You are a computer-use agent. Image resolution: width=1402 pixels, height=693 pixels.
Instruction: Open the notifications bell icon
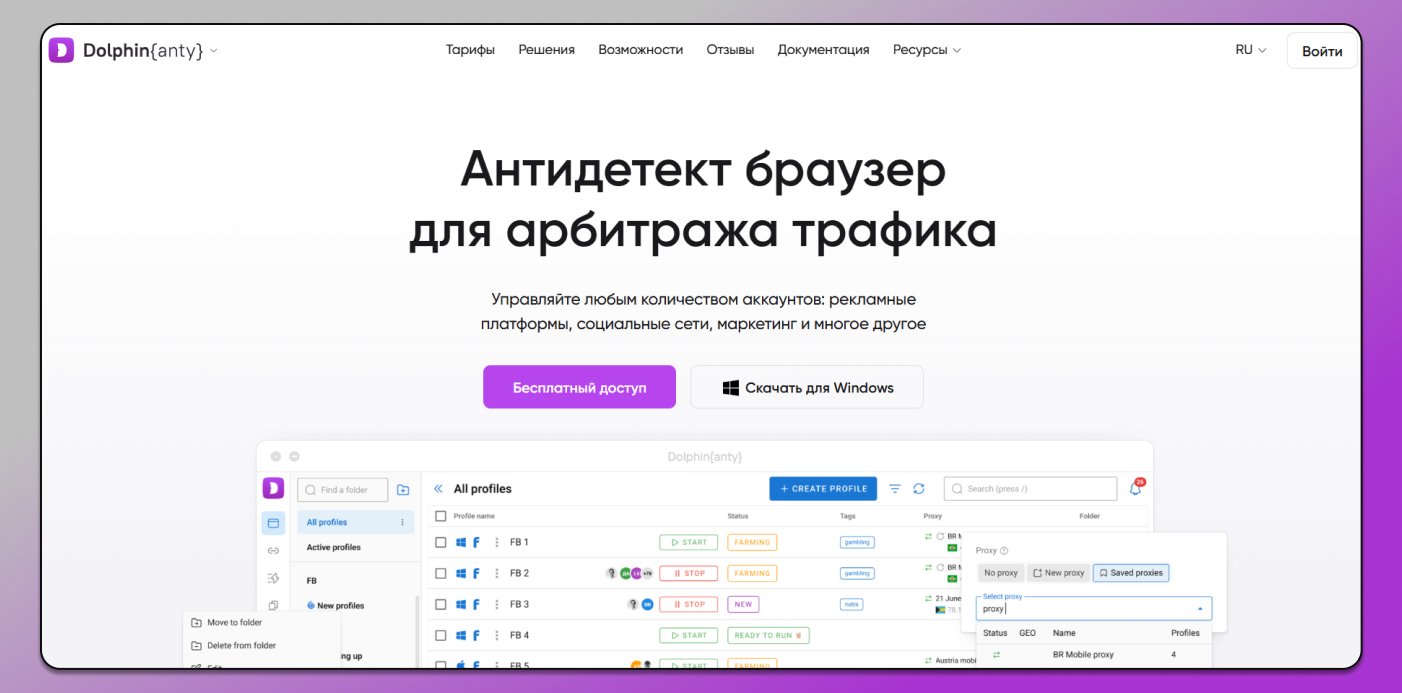tap(1135, 488)
